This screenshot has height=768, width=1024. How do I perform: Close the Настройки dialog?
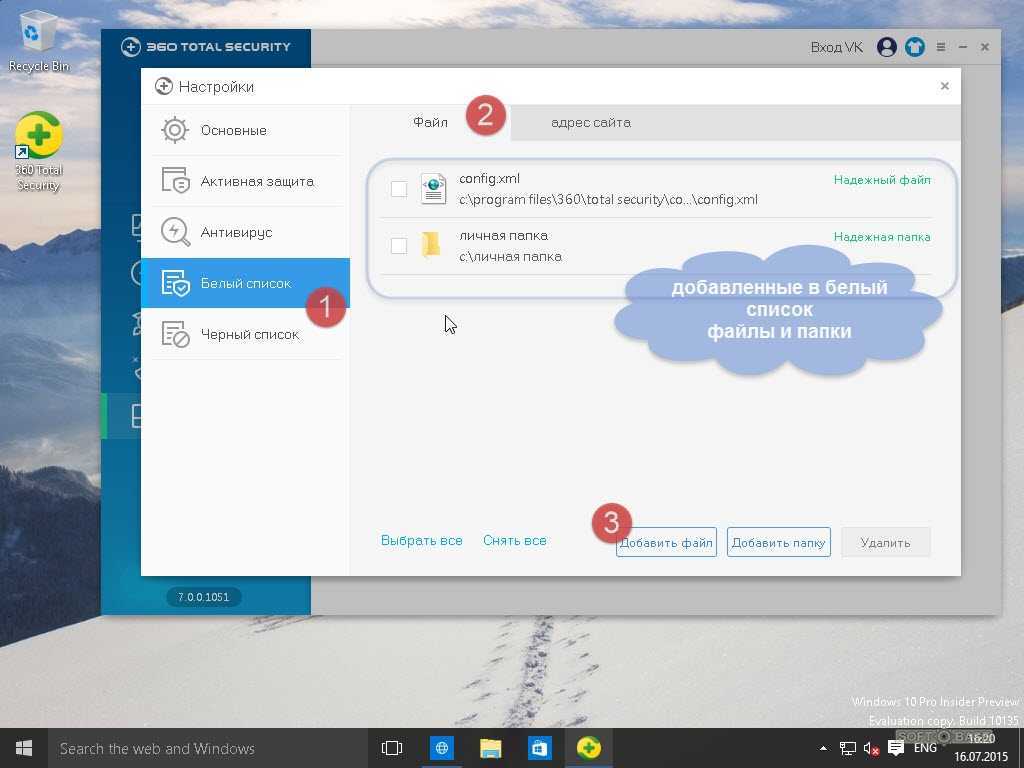pos(944,86)
